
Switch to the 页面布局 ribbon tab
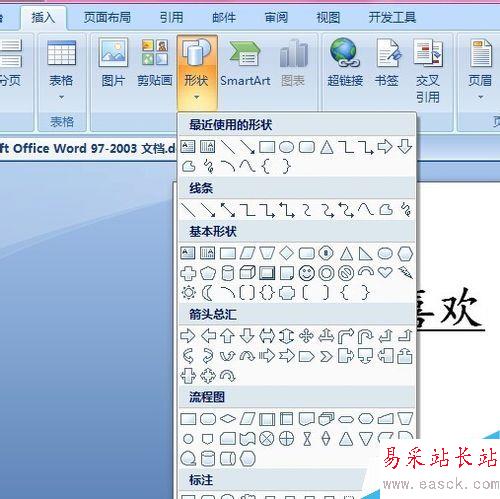tap(107, 18)
